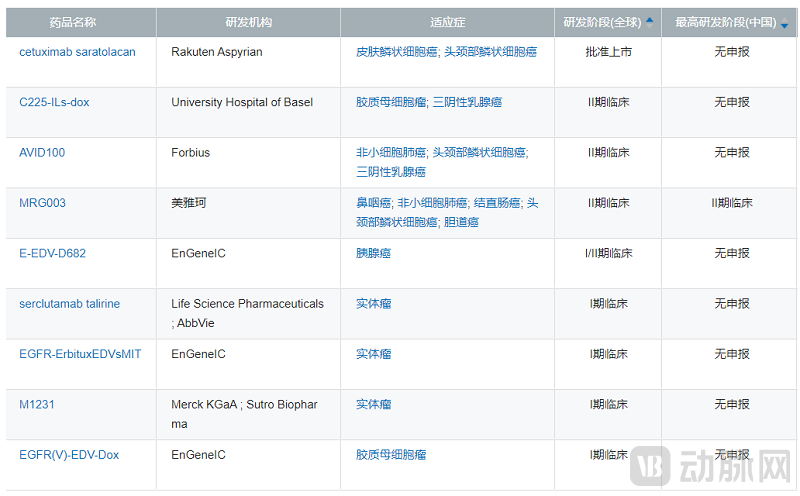The height and width of the screenshot is (496, 800).
Task: Click 实体瘤 in serclutamab talirine row
Action: click(x=373, y=304)
